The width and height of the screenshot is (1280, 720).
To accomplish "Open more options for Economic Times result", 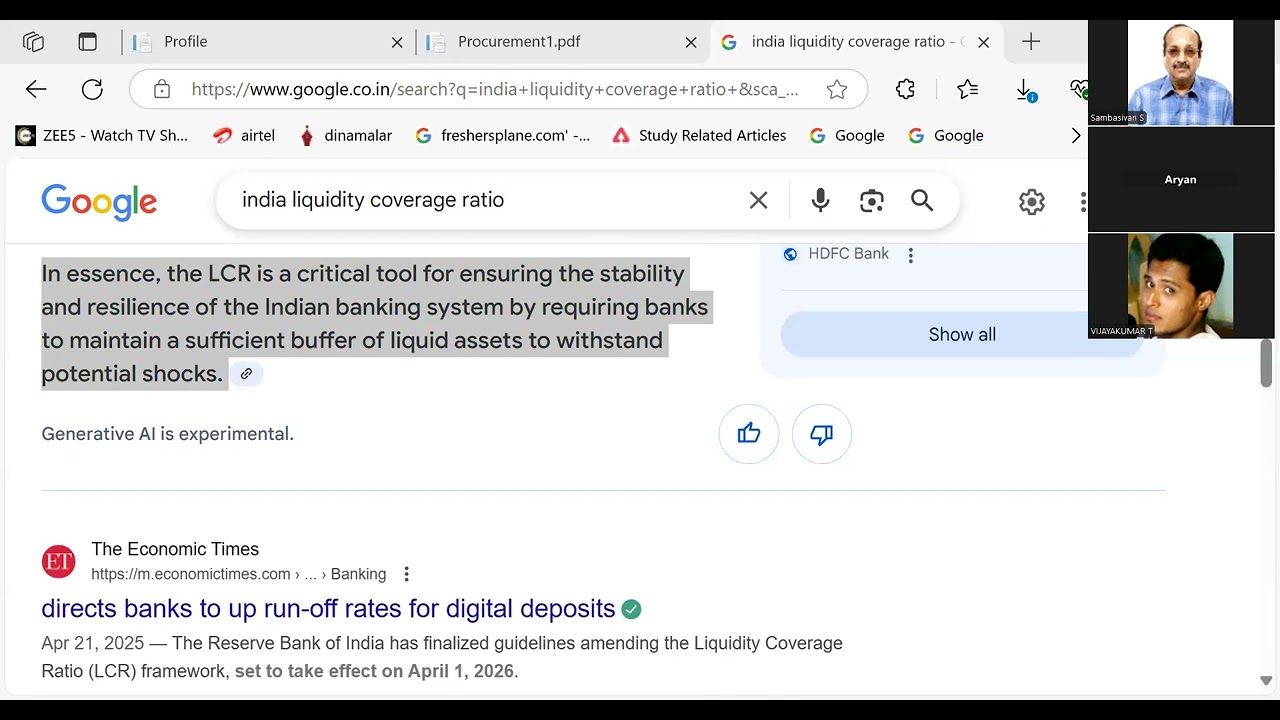I will coord(406,574).
